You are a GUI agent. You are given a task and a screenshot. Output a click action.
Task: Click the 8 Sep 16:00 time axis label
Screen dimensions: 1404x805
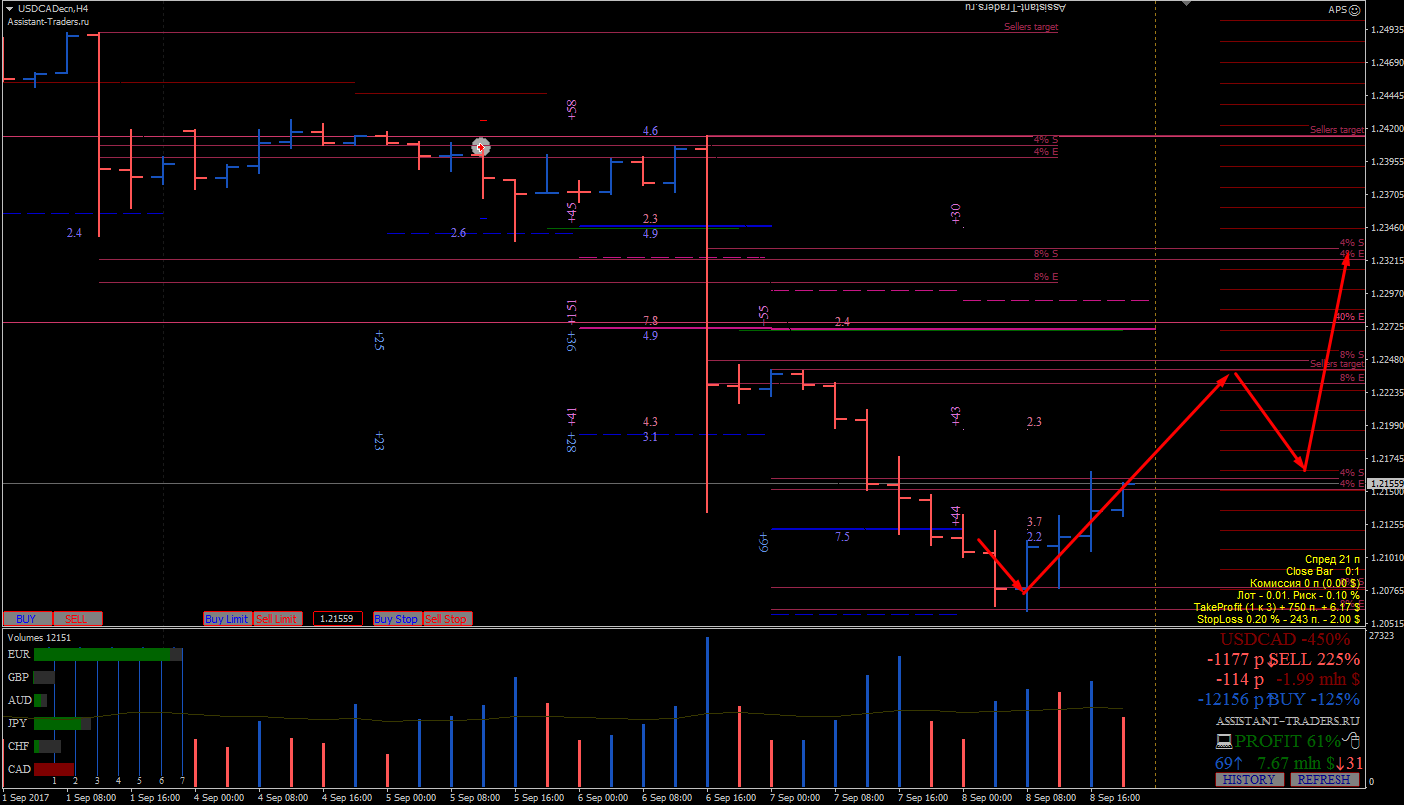[x=1115, y=797]
